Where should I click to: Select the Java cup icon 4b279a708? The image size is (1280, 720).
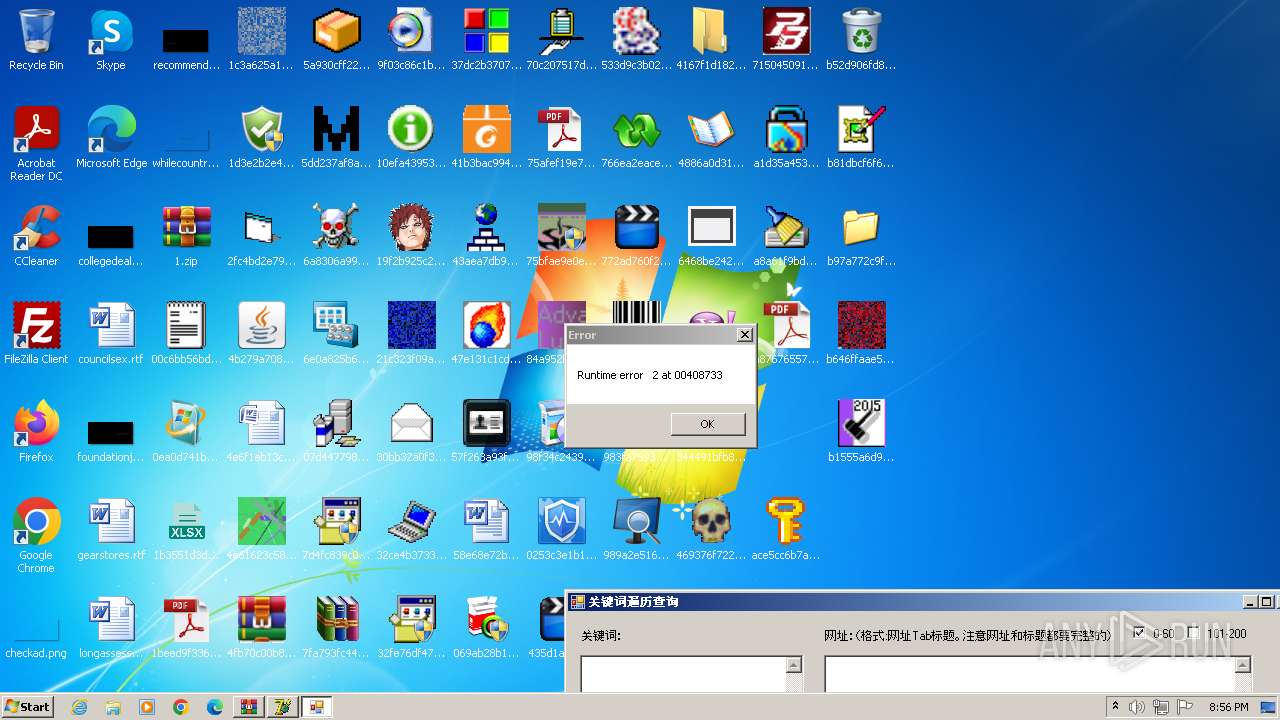261,334
